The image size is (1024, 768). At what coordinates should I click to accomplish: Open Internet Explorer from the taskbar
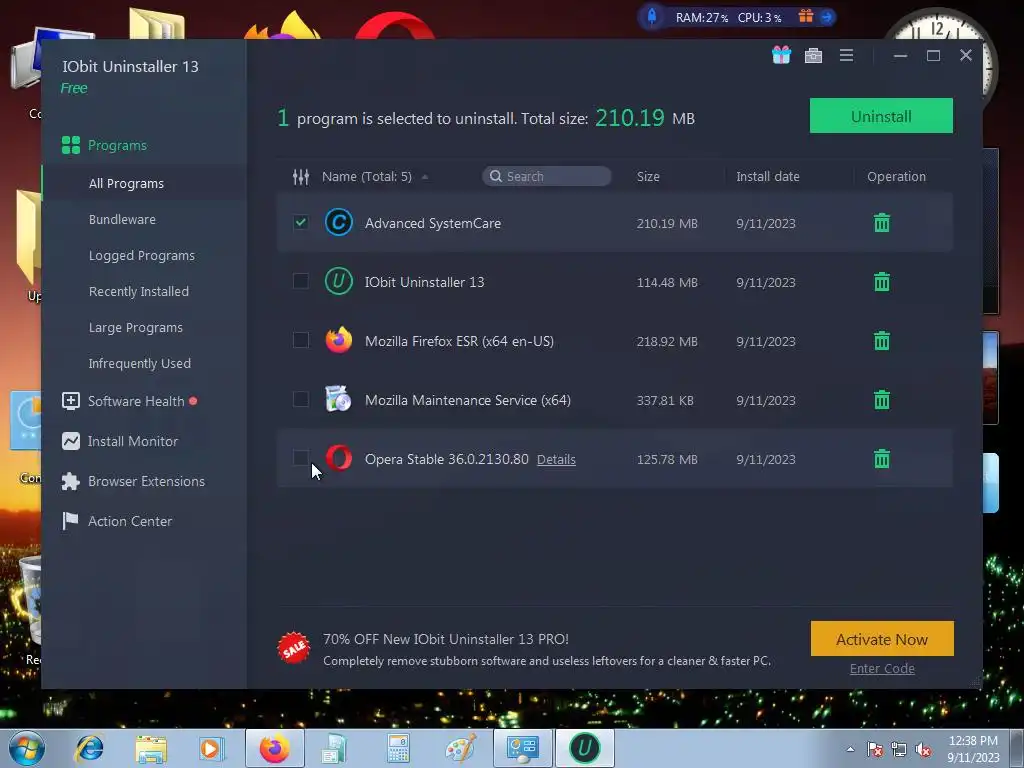pyautogui.click(x=89, y=748)
